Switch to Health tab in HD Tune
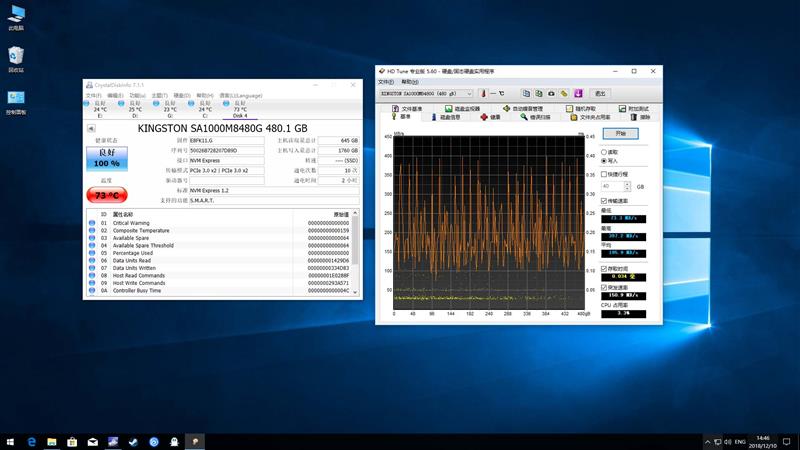 490,117
